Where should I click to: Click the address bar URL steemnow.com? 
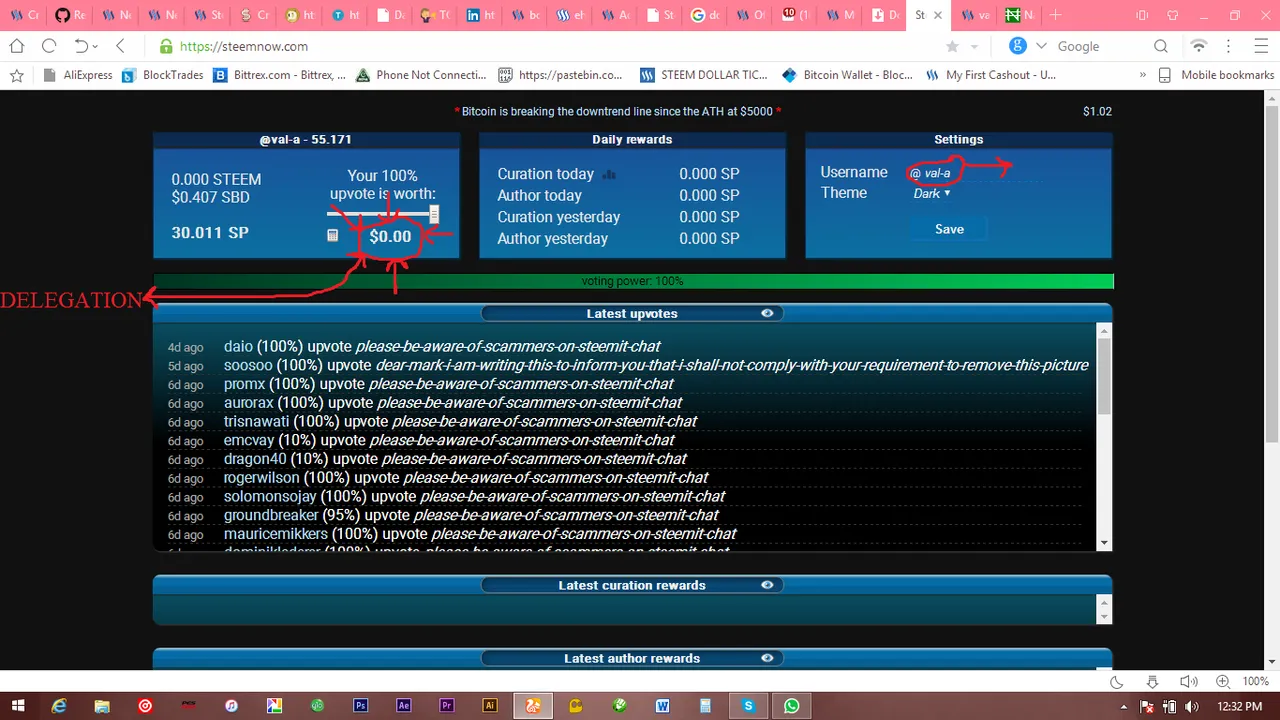(x=244, y=46)
